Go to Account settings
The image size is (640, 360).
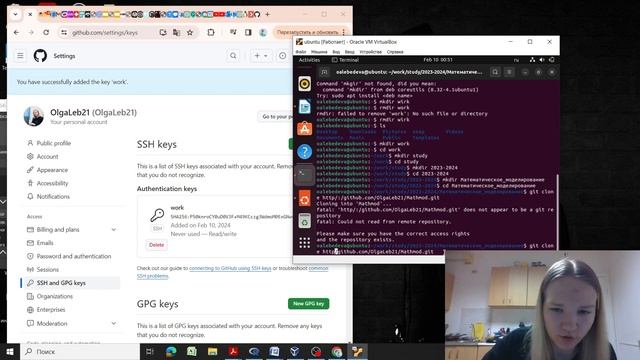click(47, 157)
